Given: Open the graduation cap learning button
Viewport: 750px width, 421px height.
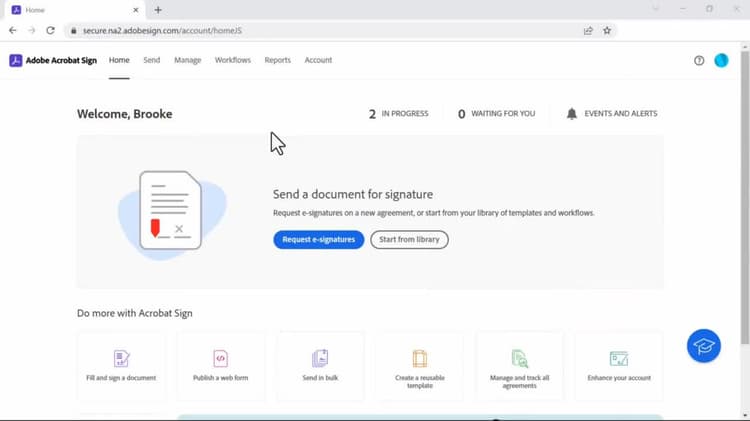Looking at the screenshot, I should [x=704, y=346].
